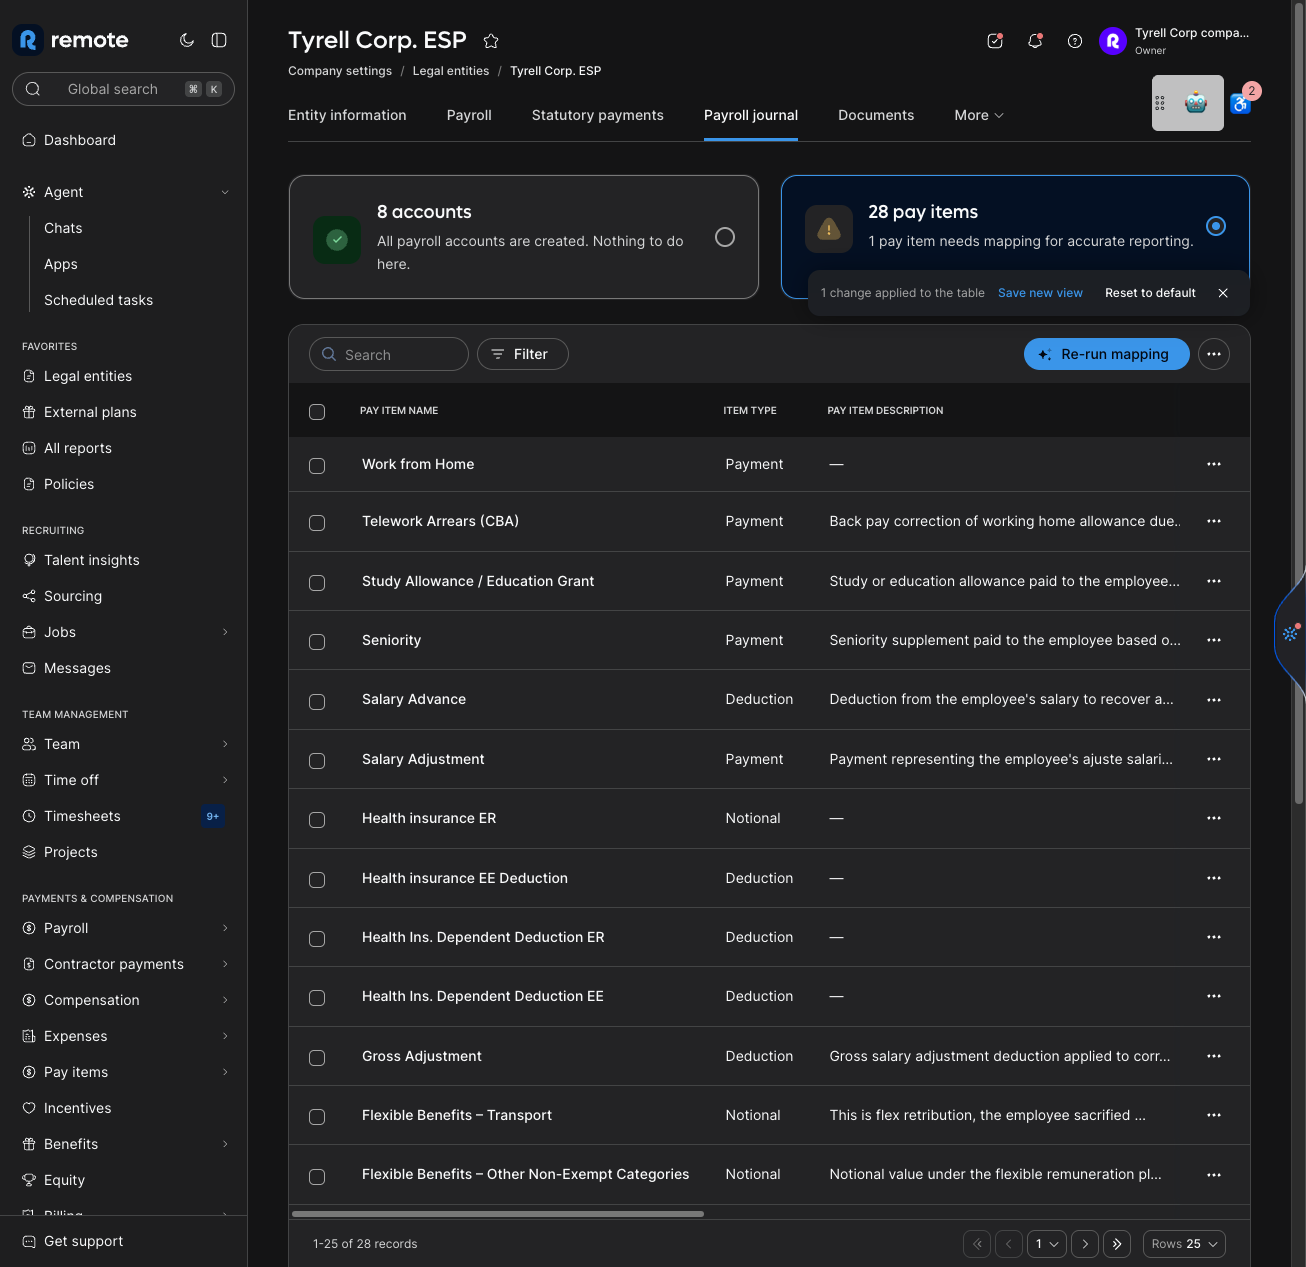This screenshot has height=1267, width=1306.
Task: Go to the next page arrow
Action: (1085, 1244)
